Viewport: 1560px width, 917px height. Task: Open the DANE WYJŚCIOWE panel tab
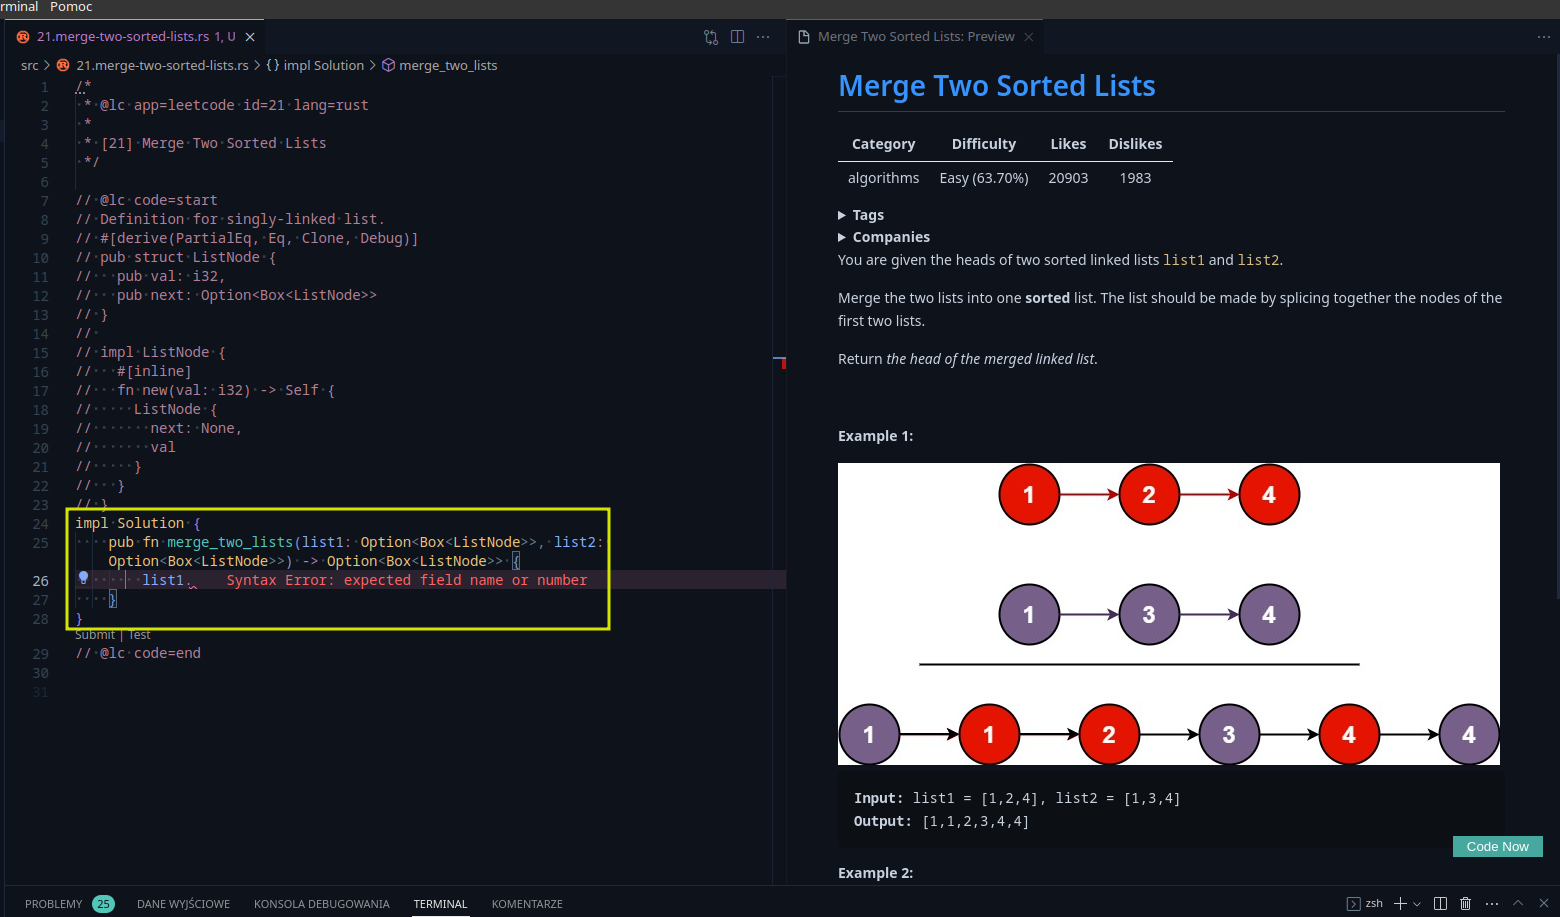(x=183, y=904)
